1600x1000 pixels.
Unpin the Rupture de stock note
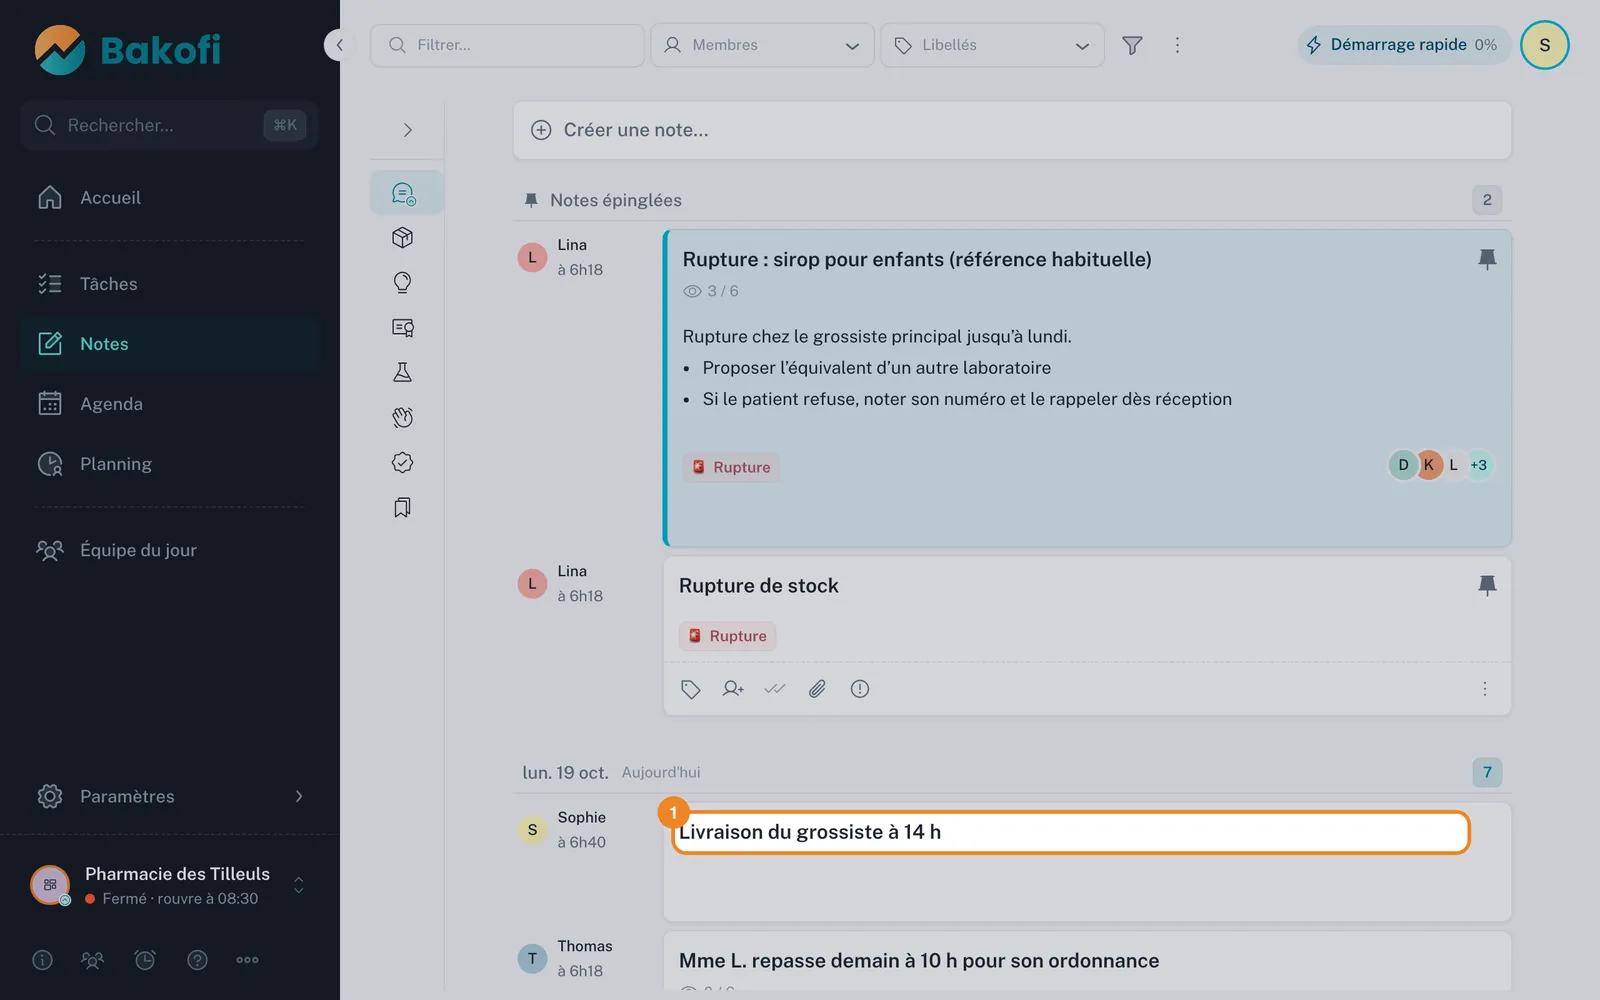point(1487,585)
